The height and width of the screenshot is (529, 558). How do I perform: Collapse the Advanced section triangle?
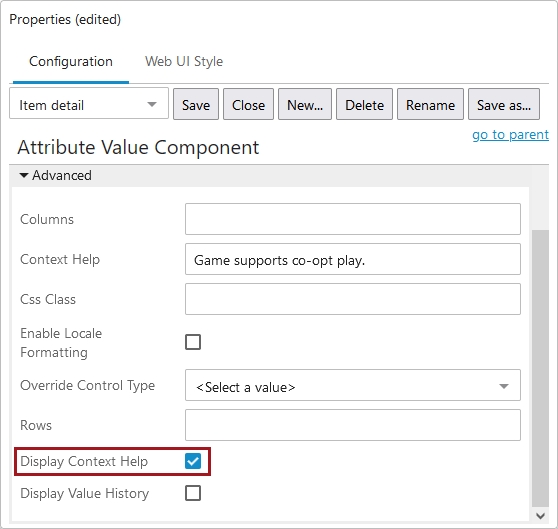[24, 175]
